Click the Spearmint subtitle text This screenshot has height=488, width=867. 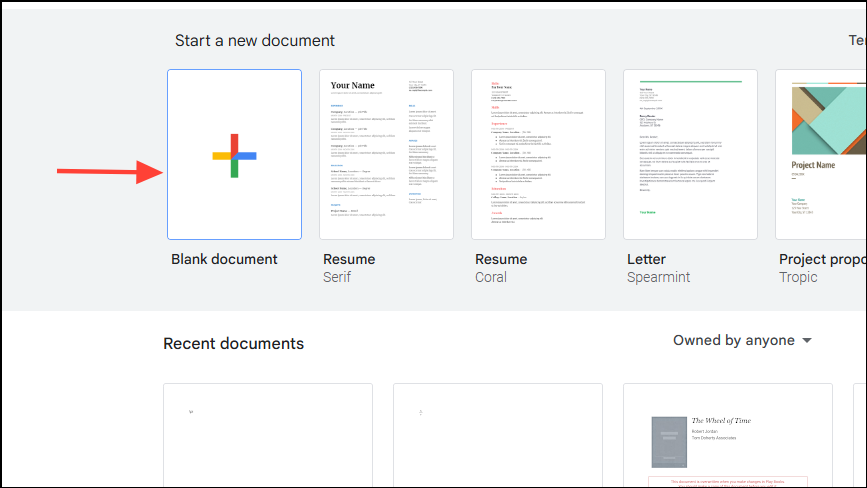(x=658, y=277)
